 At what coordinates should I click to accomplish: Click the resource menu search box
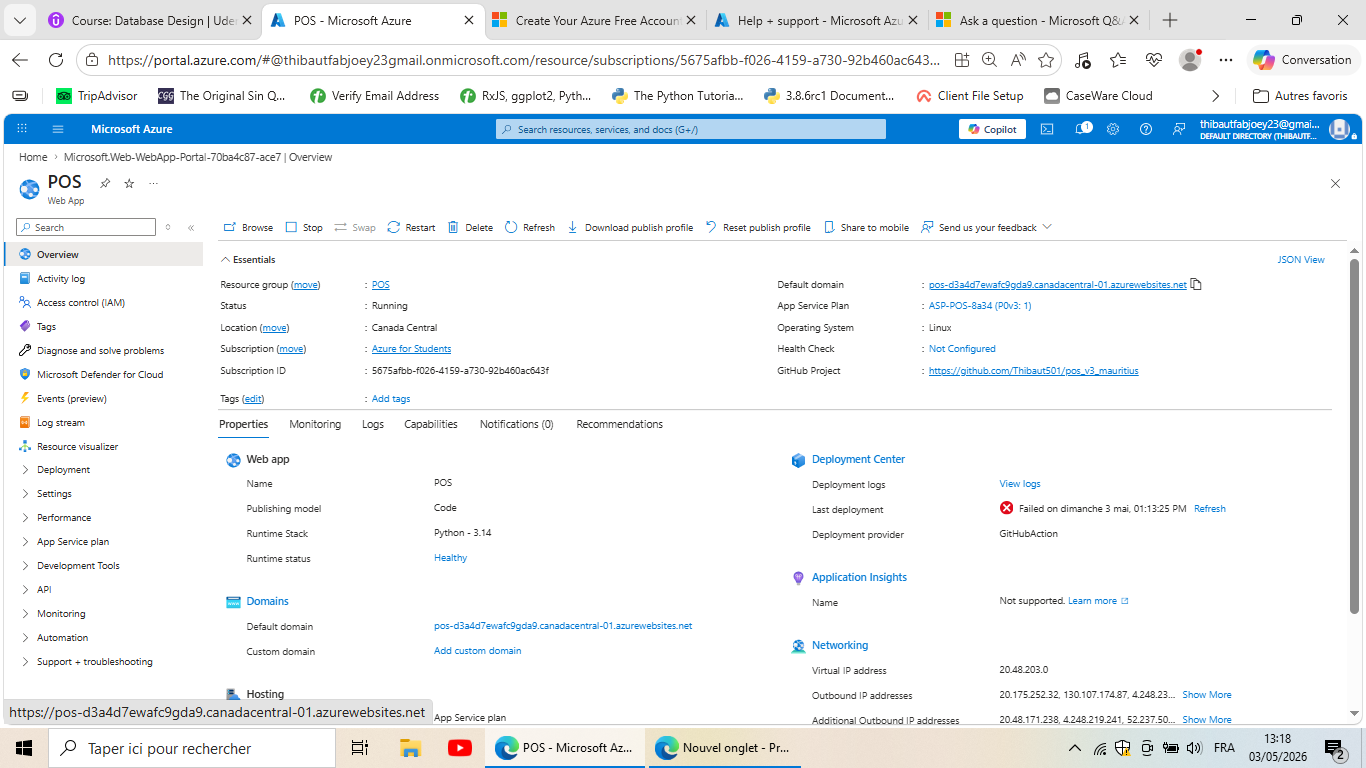tap(87, 227)
